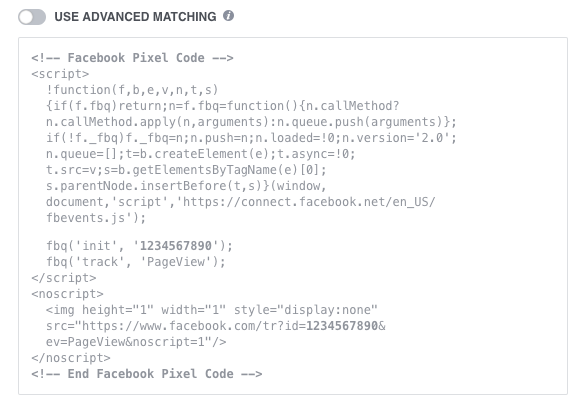Click the bold pixel ID in fbq init

(x=176, y=246)
